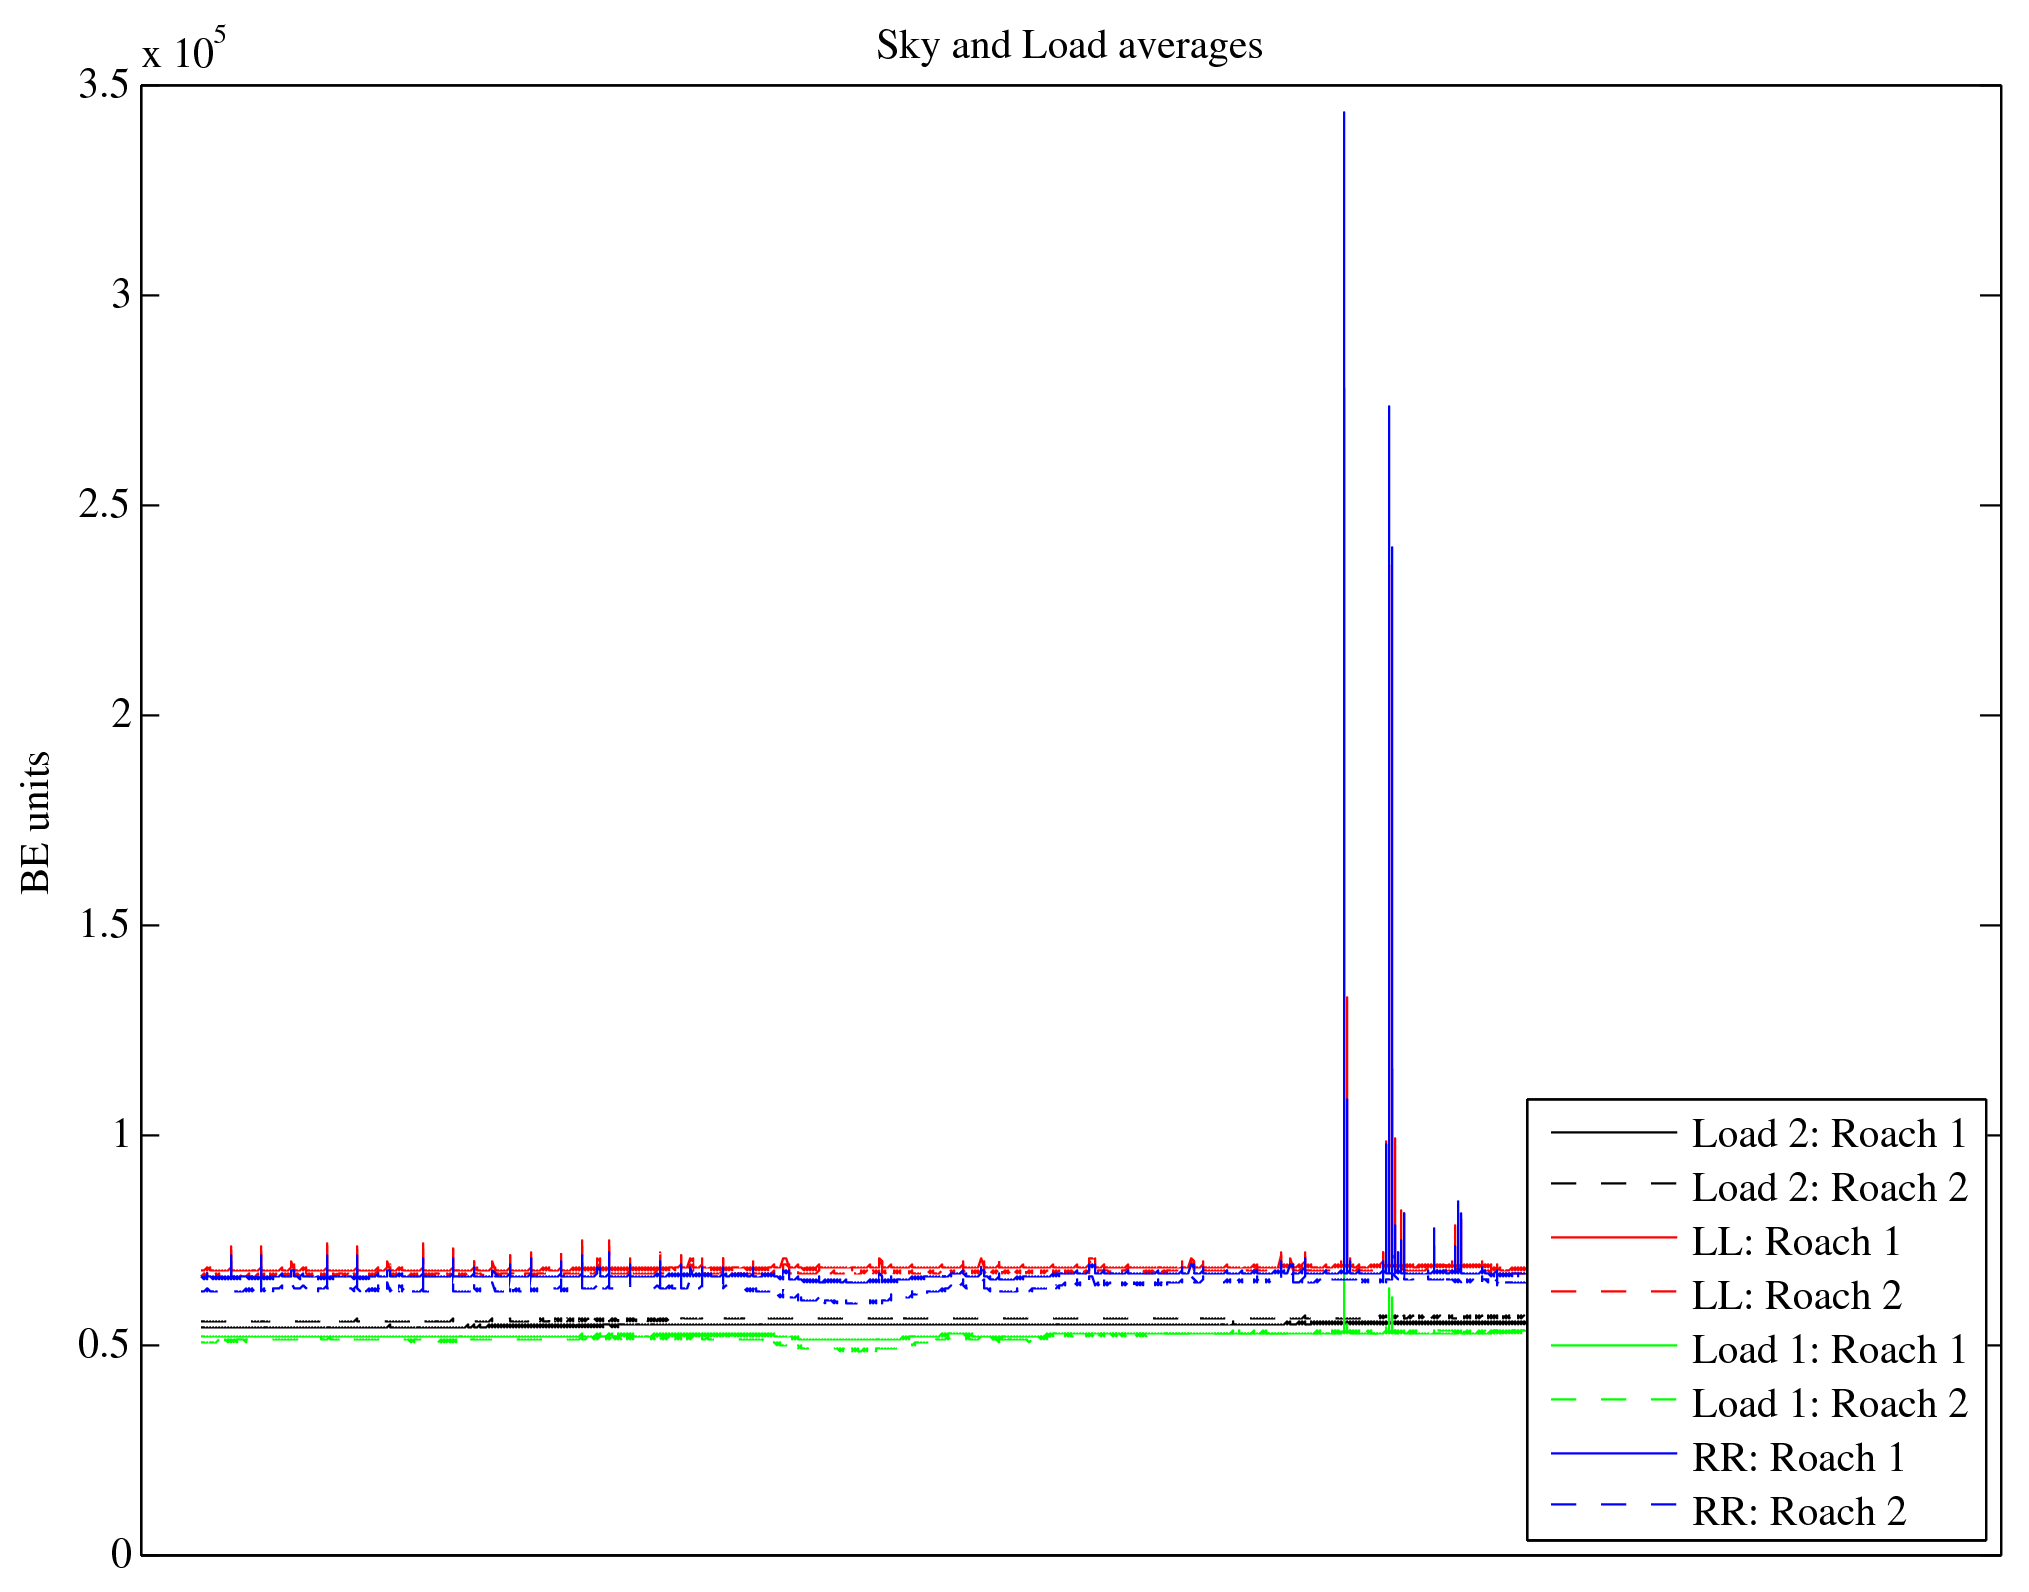This screenshot has width=2029, height=1592.
Task: Click the solid red line sample in legend
Action: (1612, 1238)
